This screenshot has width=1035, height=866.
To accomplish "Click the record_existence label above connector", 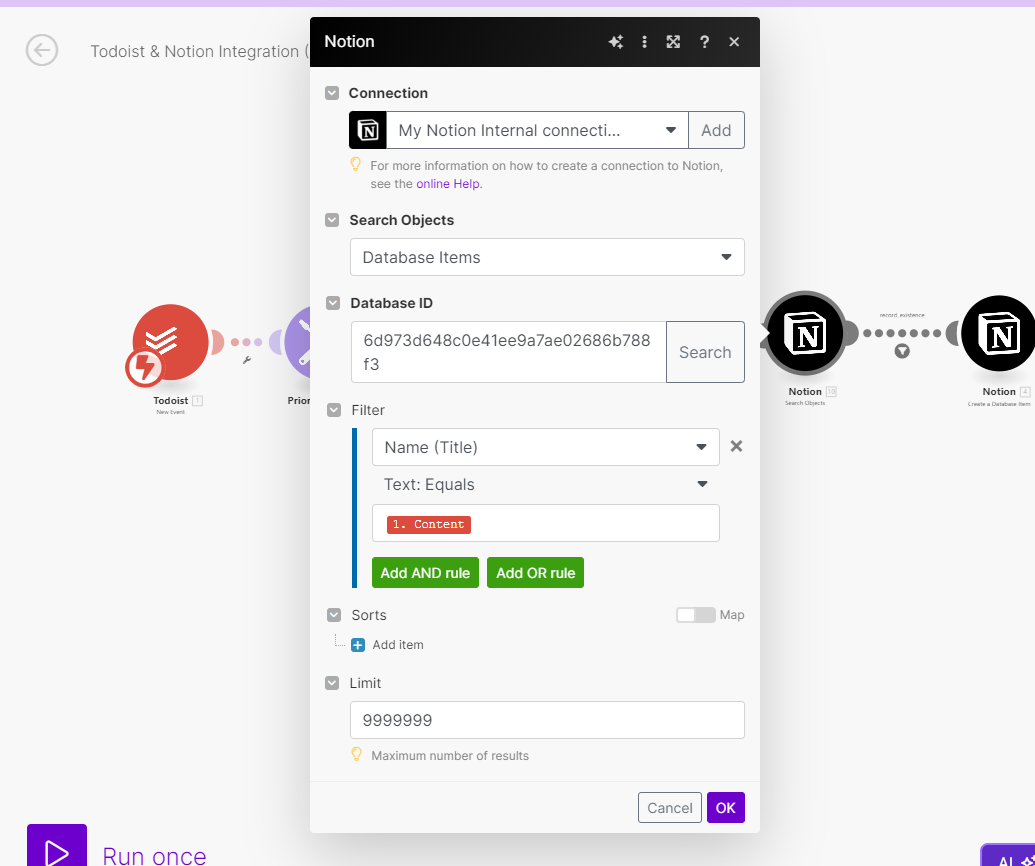I will [x=902, y=316].
